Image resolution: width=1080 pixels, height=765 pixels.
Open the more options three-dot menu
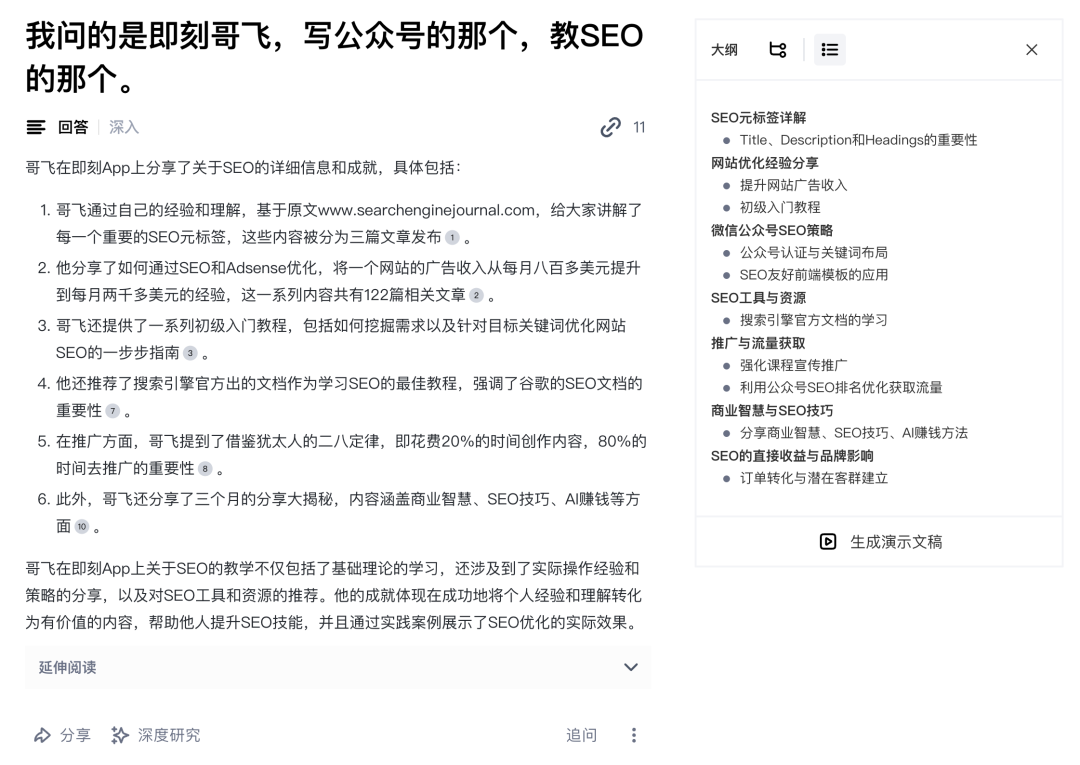click(x=634, y=735)
